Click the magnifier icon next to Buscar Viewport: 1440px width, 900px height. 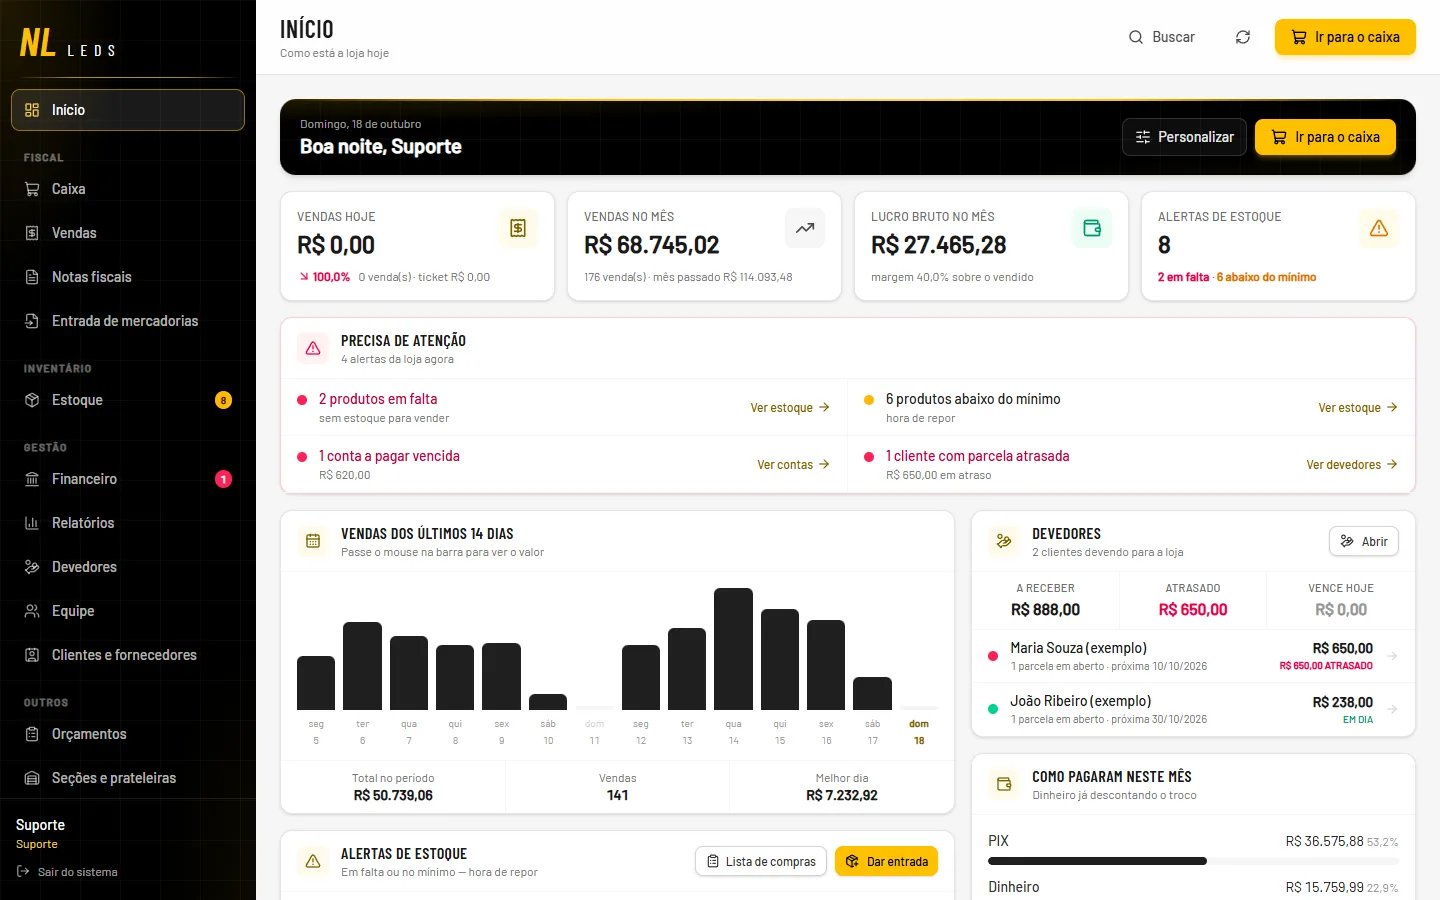click(x=1136, y=37)
